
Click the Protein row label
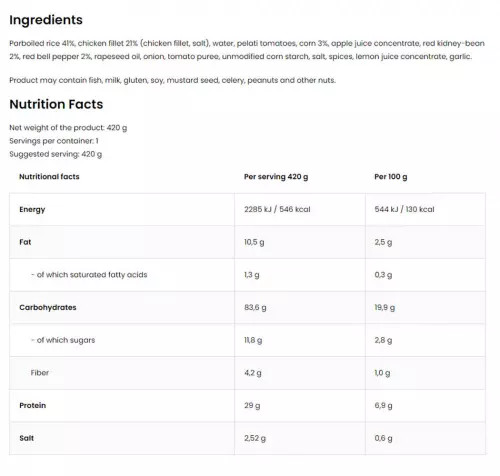[x=33, y=405]
